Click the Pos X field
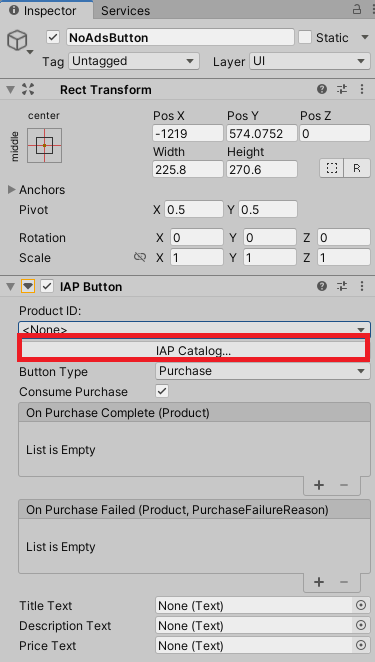The height and width of the screenshot is (662, 375). point(188,134)
